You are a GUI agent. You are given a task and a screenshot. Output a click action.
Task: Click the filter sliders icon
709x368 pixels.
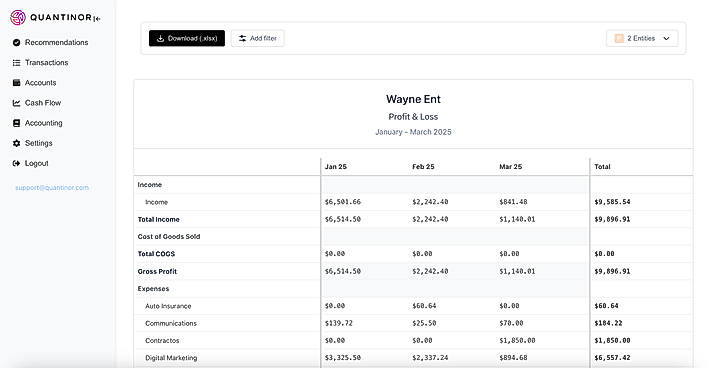point(242,38)
